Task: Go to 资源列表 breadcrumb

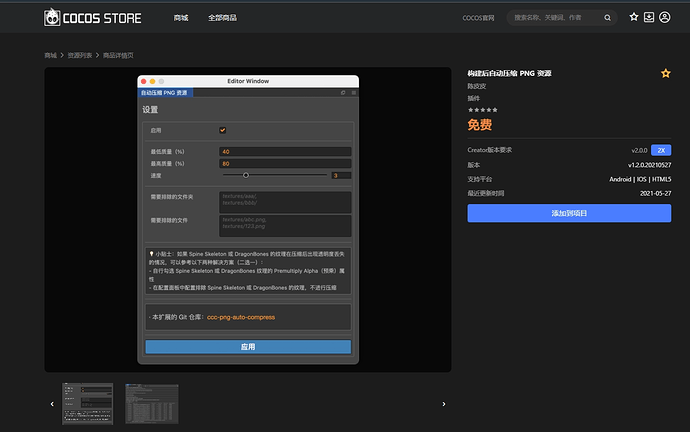Action: 80,55
